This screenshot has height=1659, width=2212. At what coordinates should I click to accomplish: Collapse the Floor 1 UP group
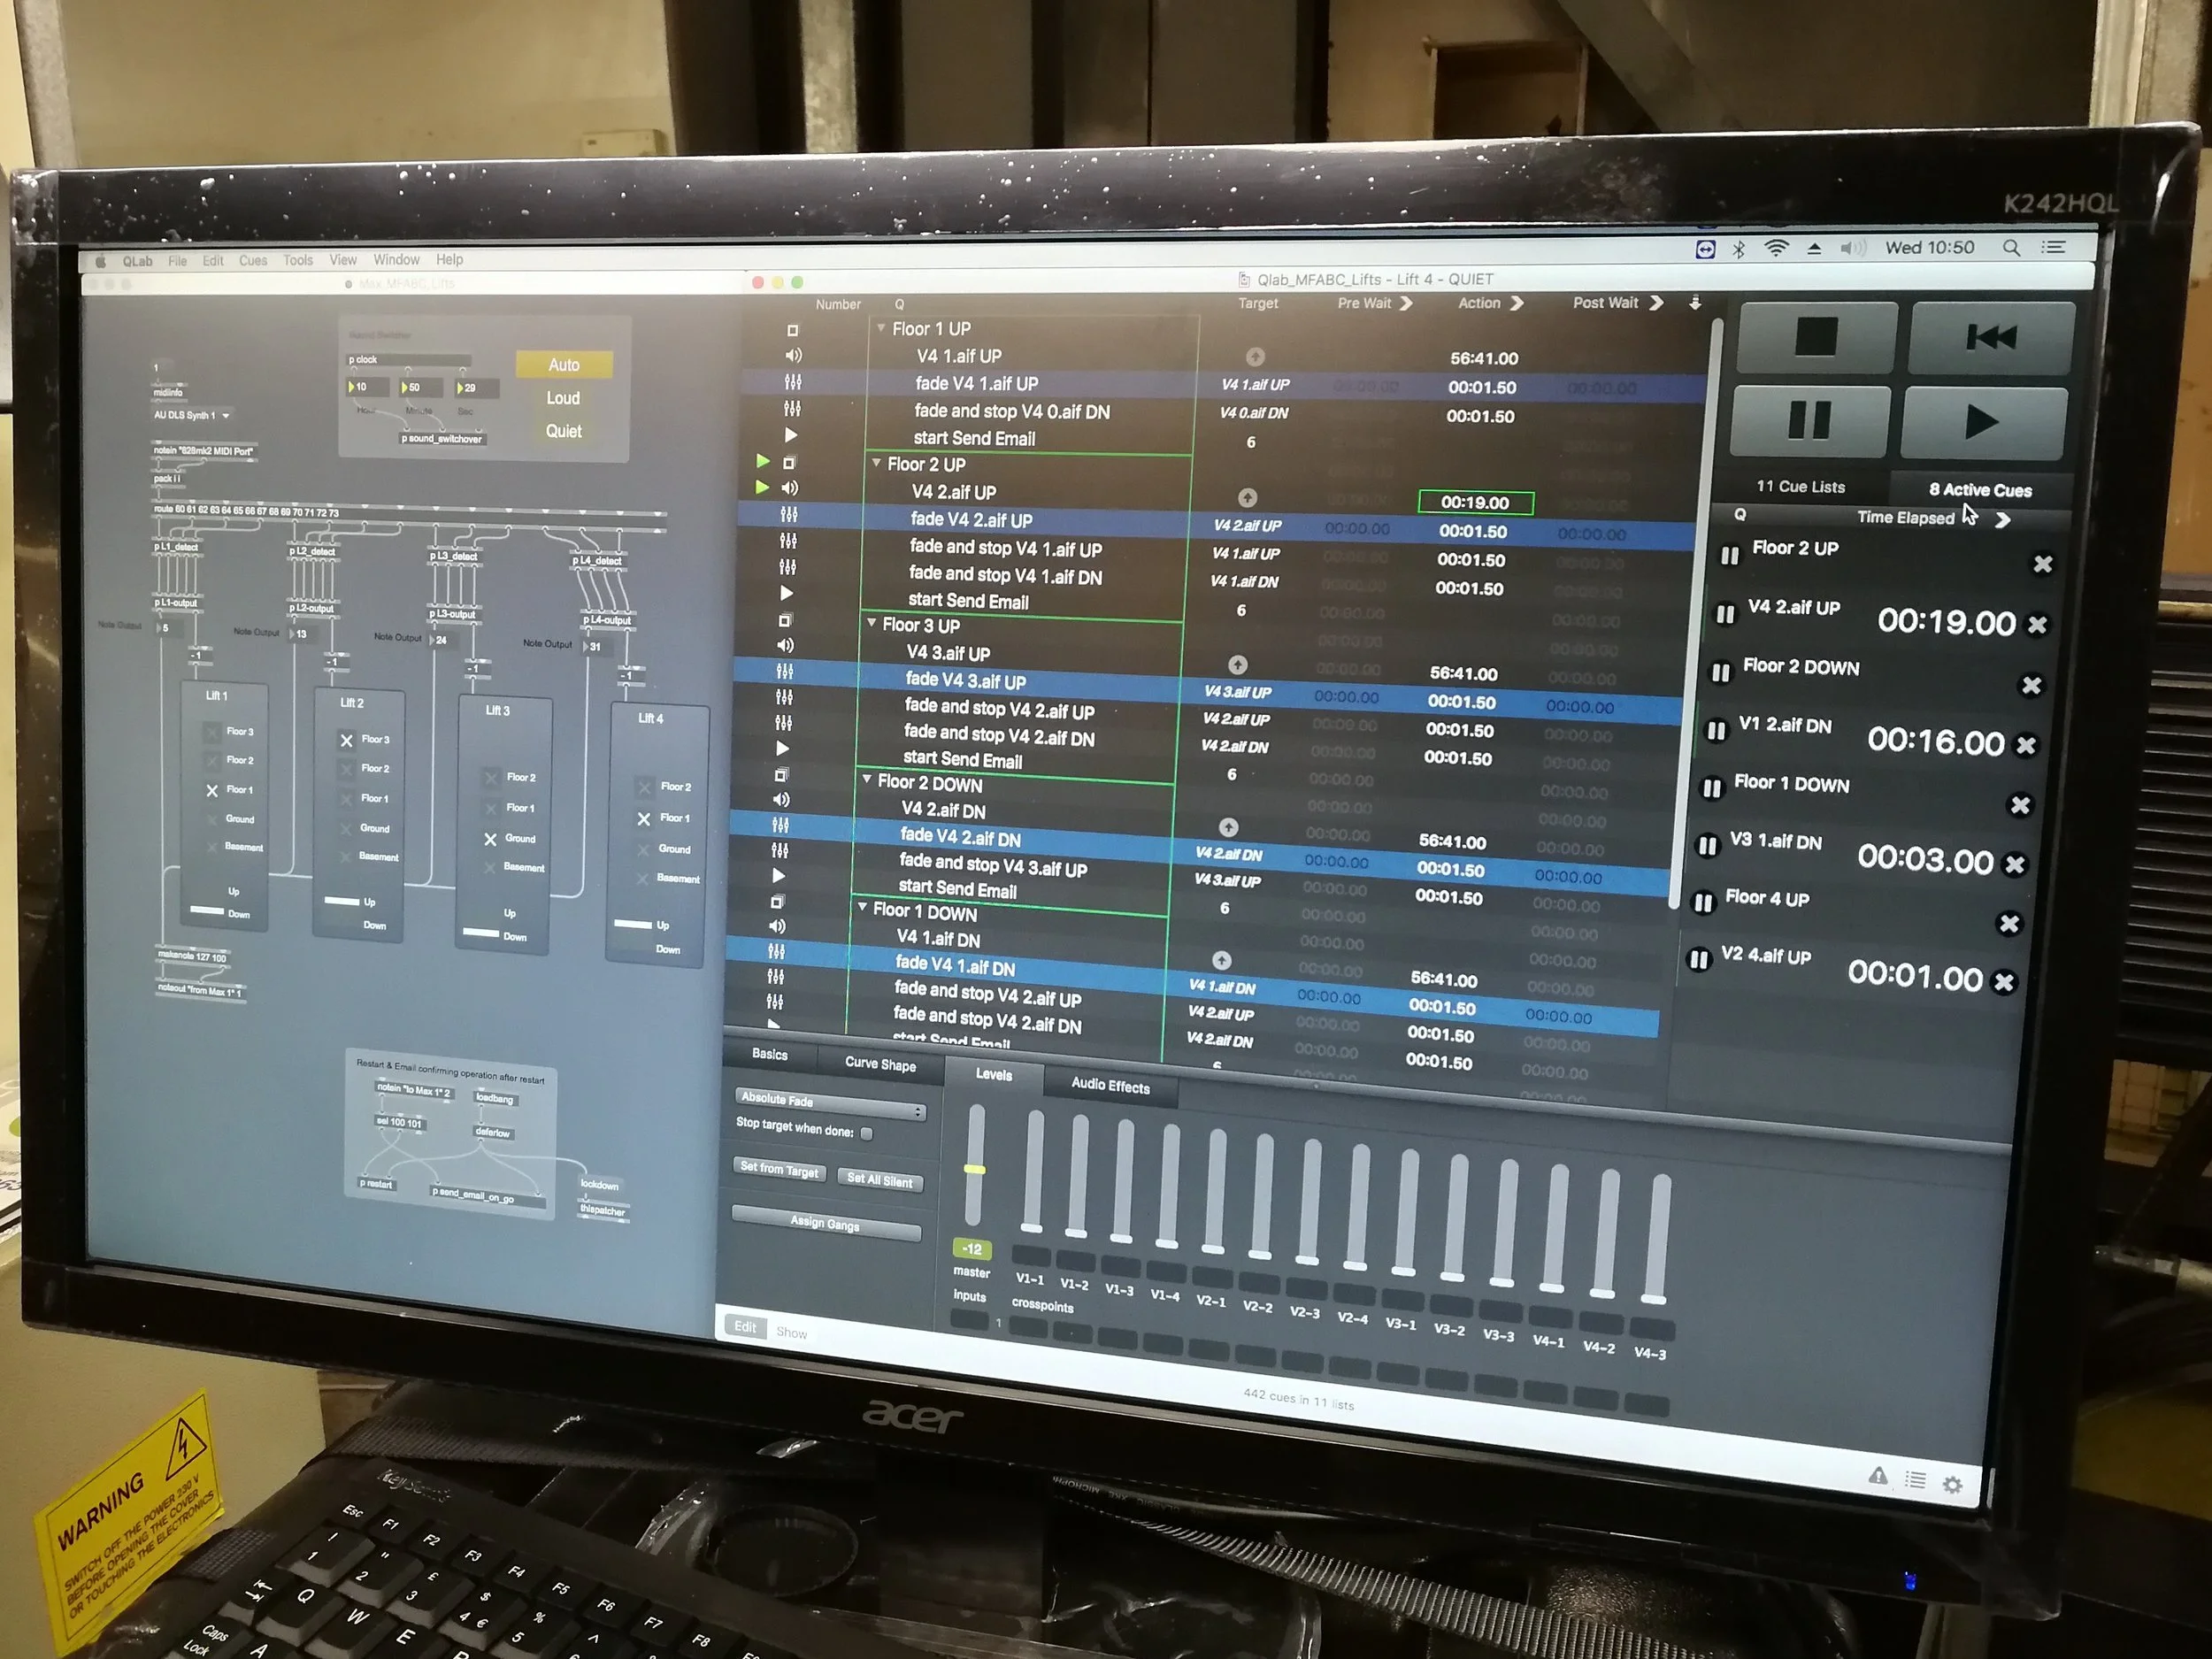click(x=881, y=327)
